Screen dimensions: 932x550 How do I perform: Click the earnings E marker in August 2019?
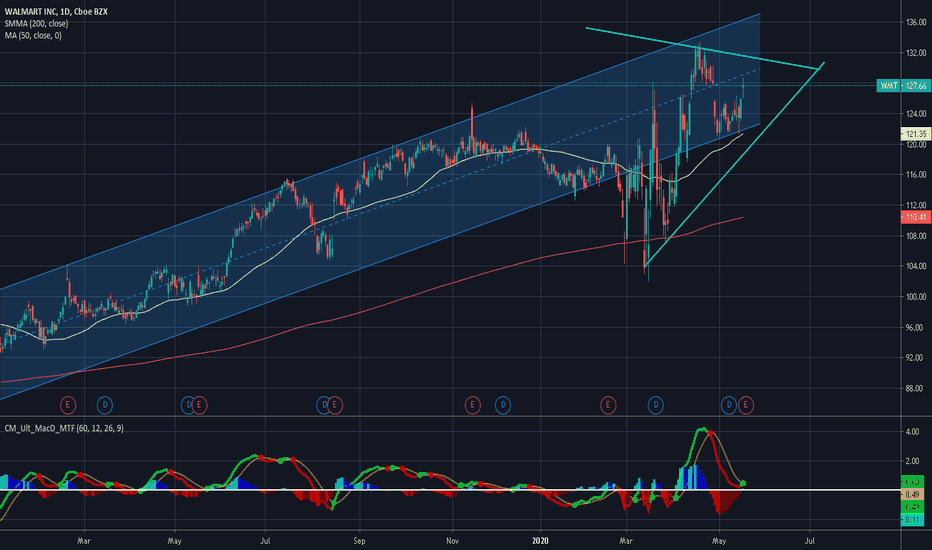tap(335, 406)
